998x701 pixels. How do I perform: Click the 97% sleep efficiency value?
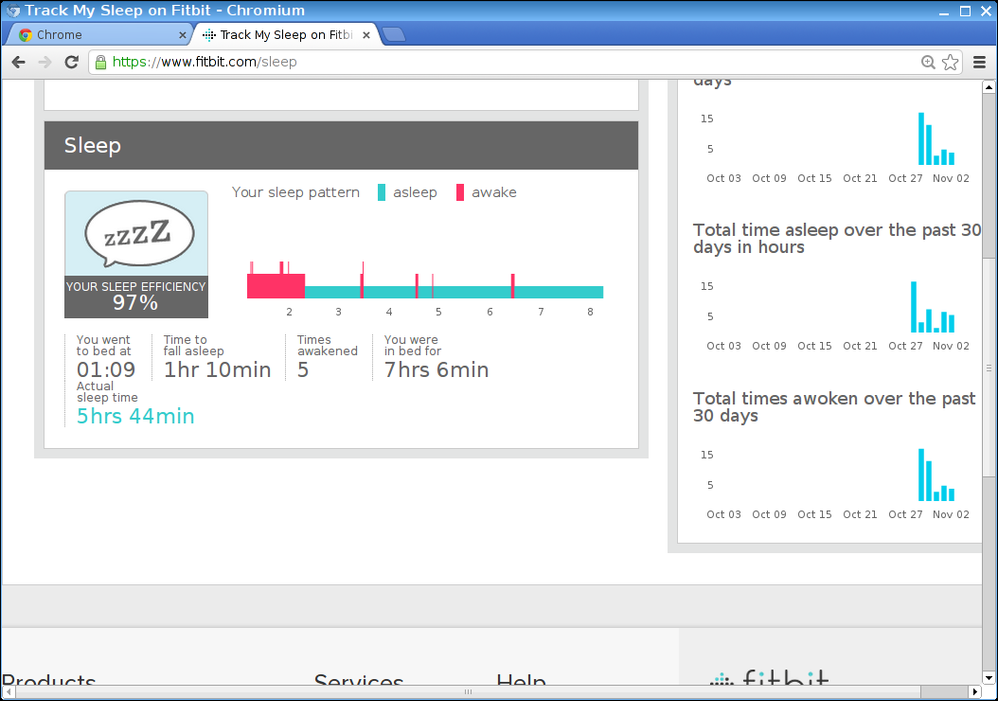[136, 303]
